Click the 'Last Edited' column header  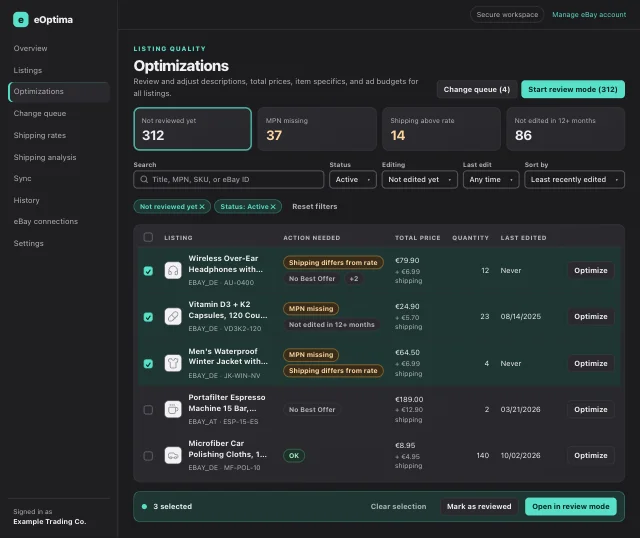point(523,238)
